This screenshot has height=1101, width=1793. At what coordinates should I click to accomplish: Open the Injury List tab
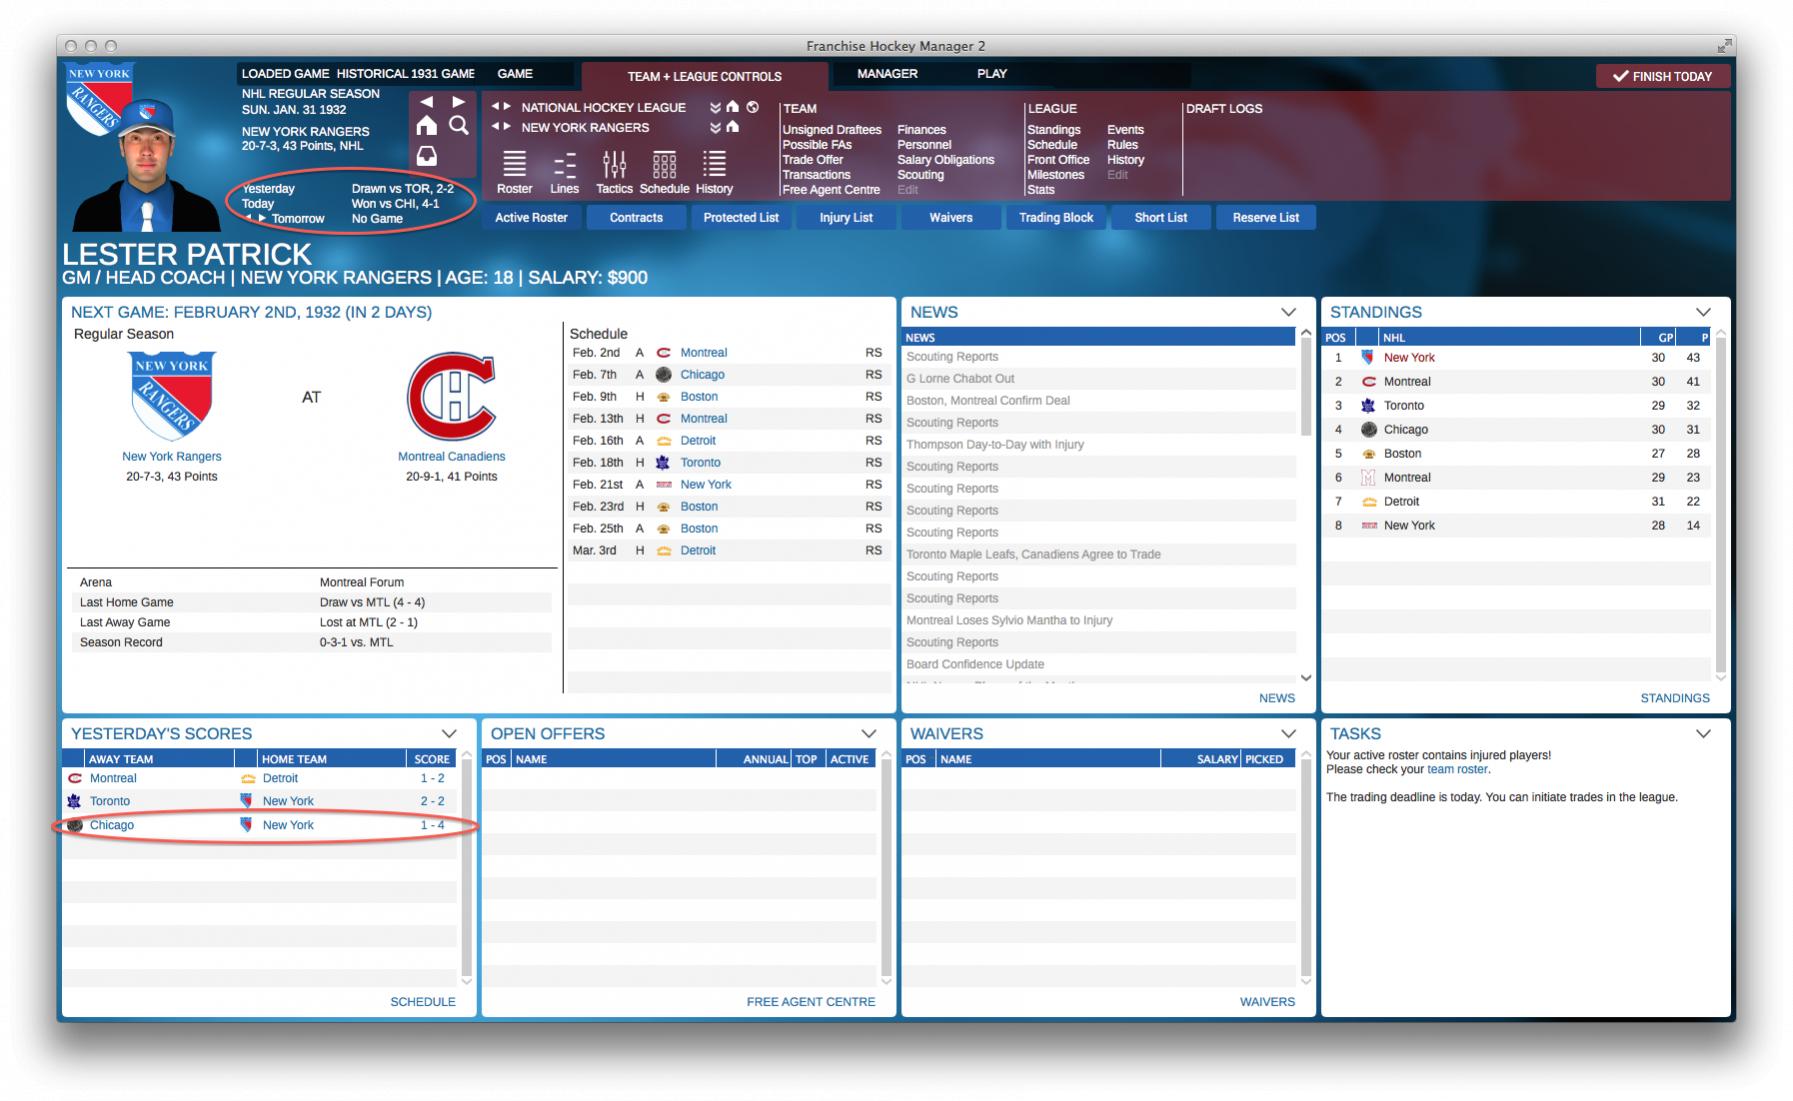[x=846, y=218]
